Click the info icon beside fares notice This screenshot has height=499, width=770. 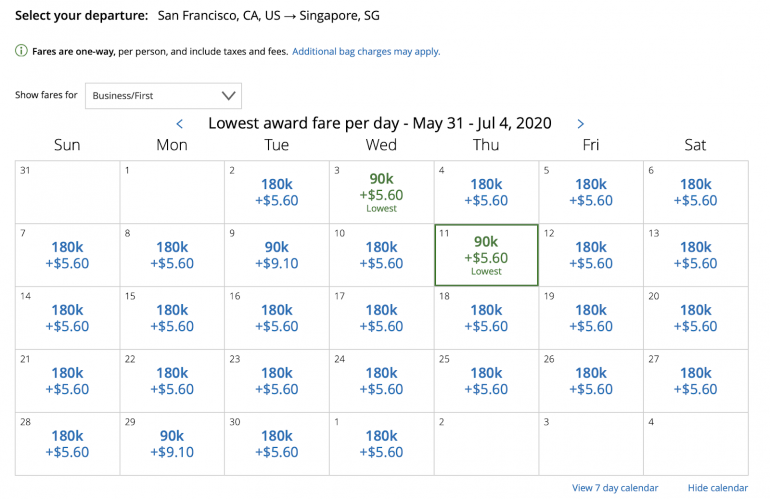pyautogui.click(x=21, y=51)
